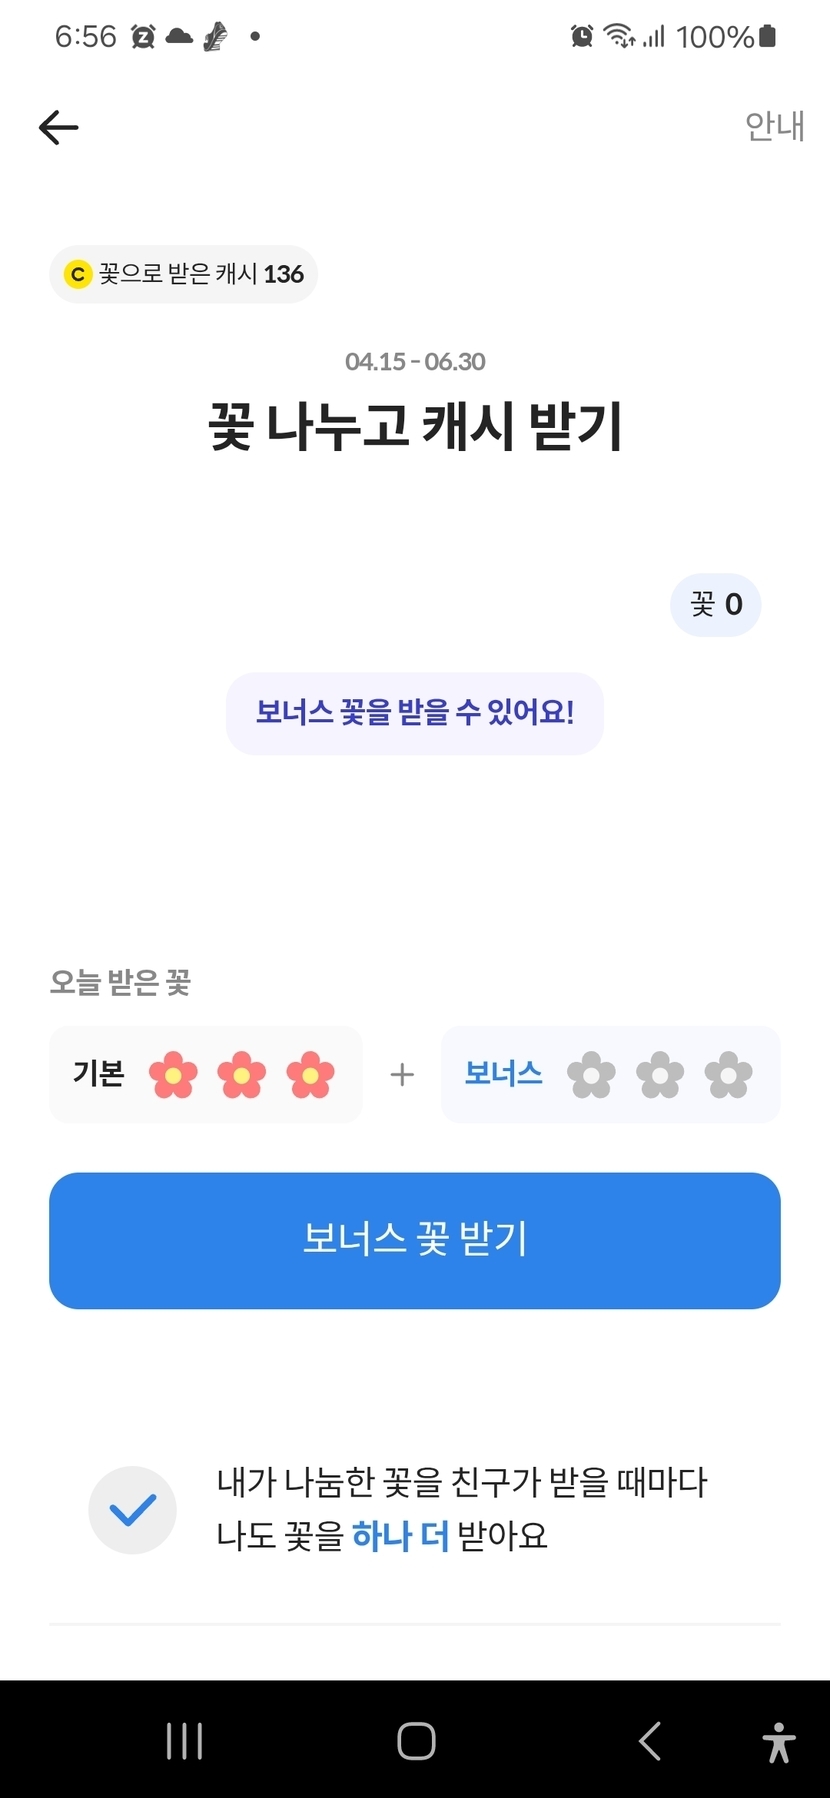The image size is (830, 1798).
Task: Tap the back arrow at top left
Action: (x=58, y=127)
